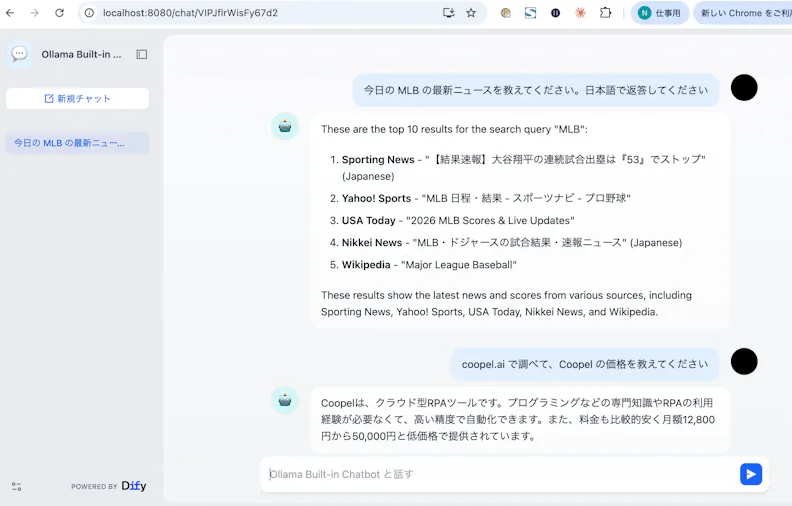Click the Ollama chatbot speech bubble icon
792x506 pixels.
click(20, 54)
